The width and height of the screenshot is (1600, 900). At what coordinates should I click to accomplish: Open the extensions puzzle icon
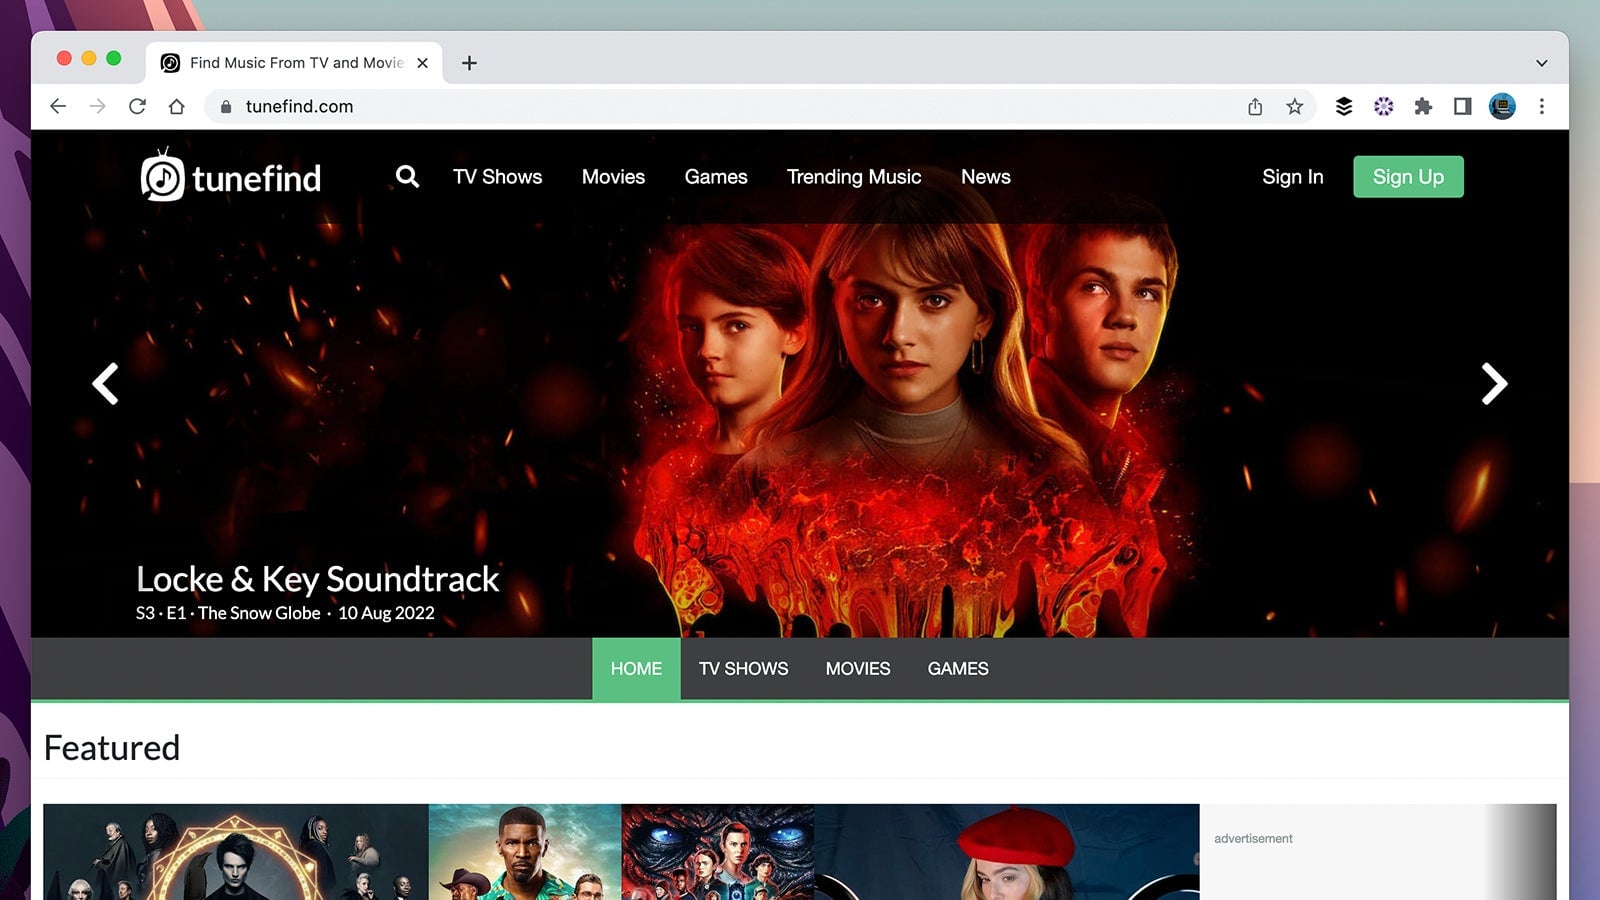click(x=1423, y=106)
